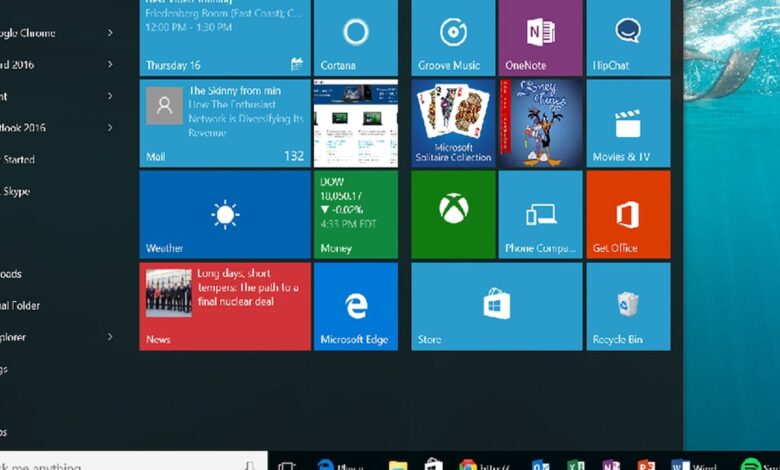Open the webpage screenshot thumbnail tile
This screenshot has width=780, height=470.
[x=356, y=123]
